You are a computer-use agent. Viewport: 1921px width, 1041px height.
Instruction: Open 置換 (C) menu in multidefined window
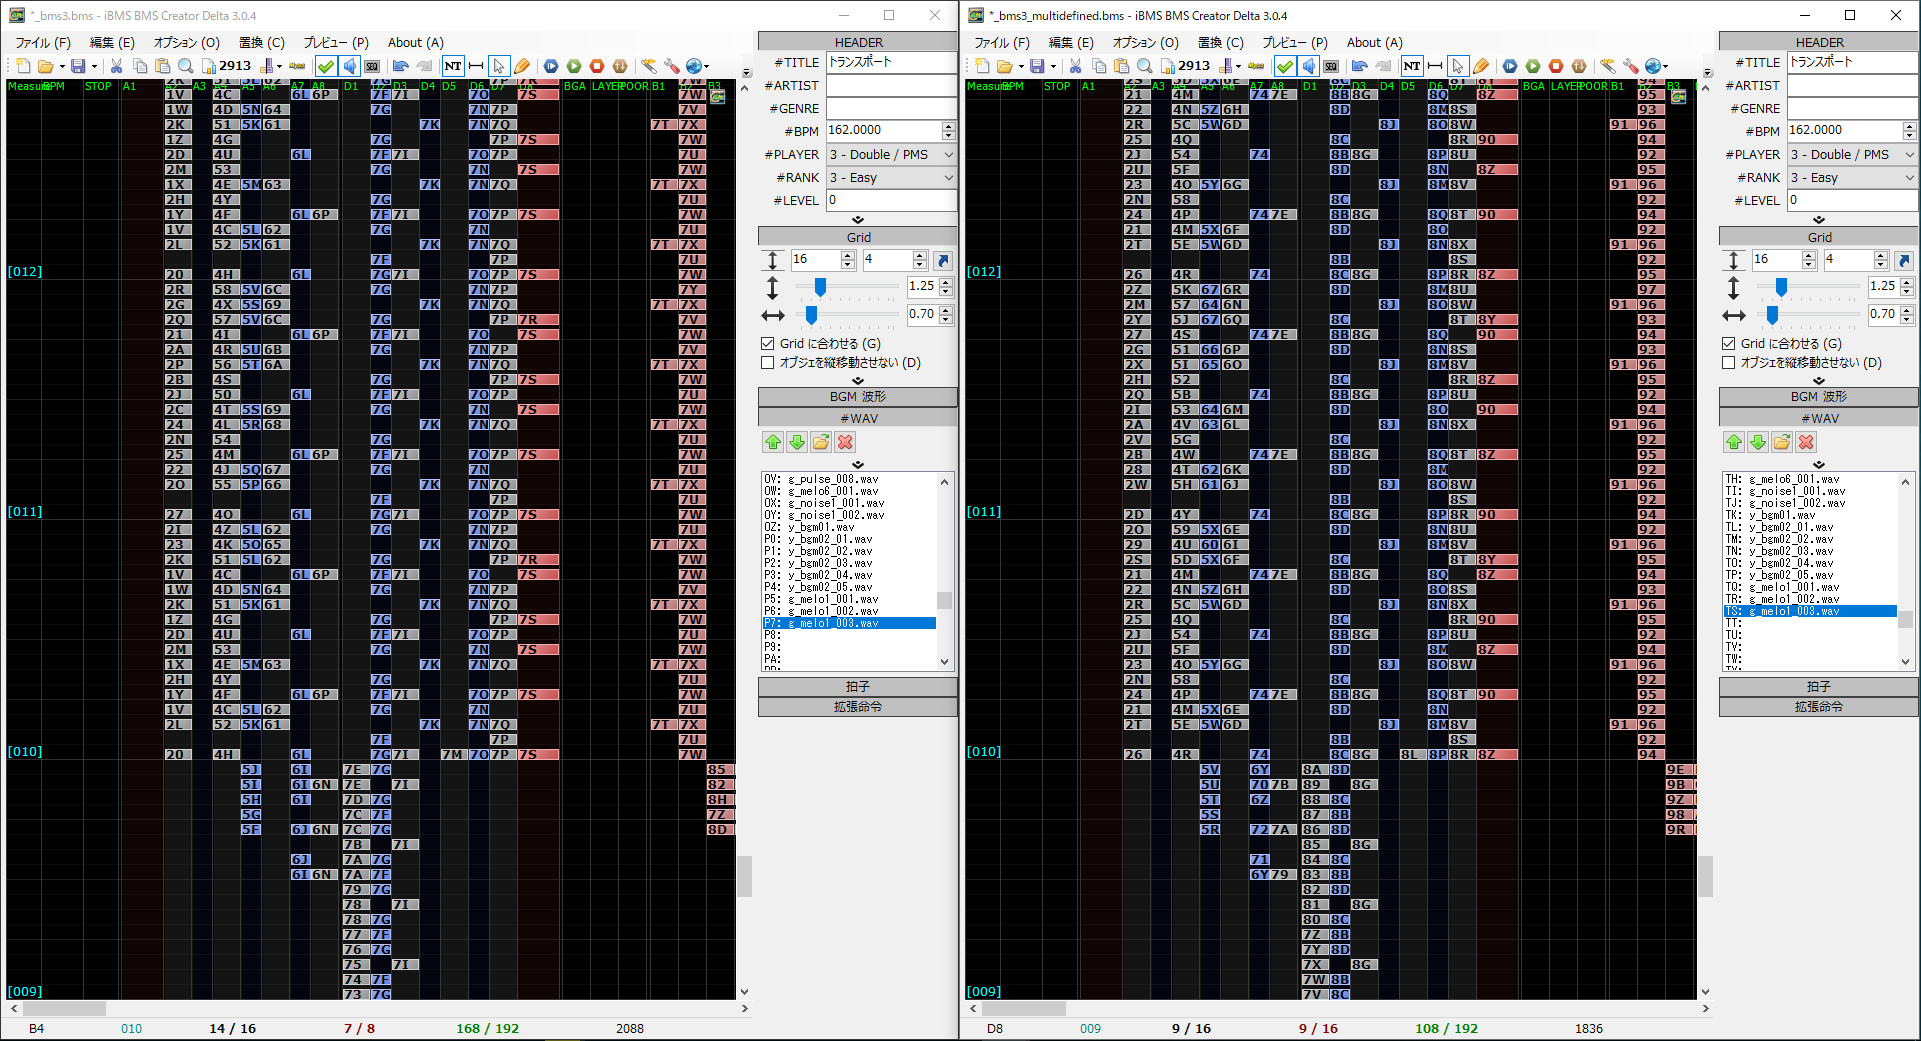(x=1221, y=43)
